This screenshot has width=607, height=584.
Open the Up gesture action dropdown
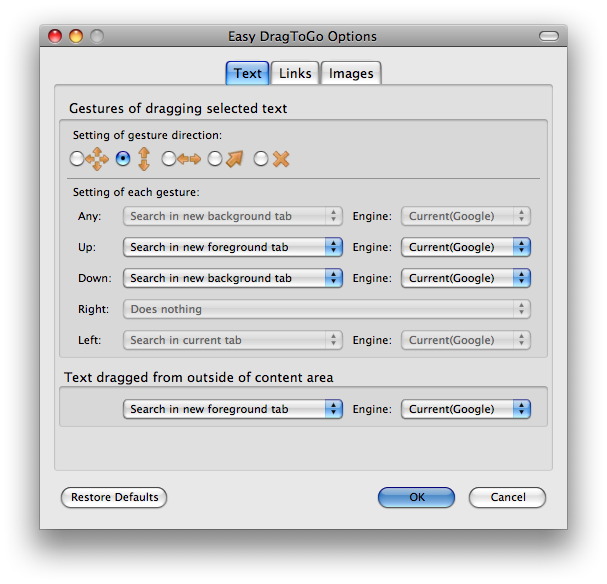233,247
